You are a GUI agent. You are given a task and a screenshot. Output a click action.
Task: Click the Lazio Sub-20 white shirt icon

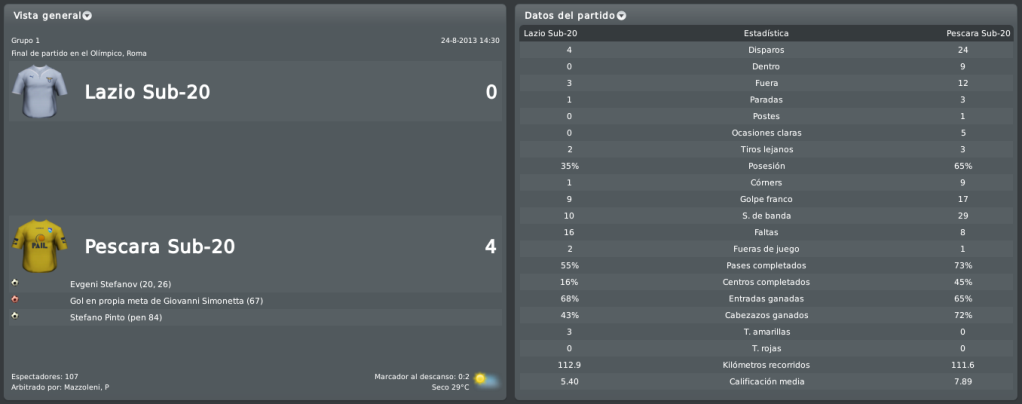point(40,92)
